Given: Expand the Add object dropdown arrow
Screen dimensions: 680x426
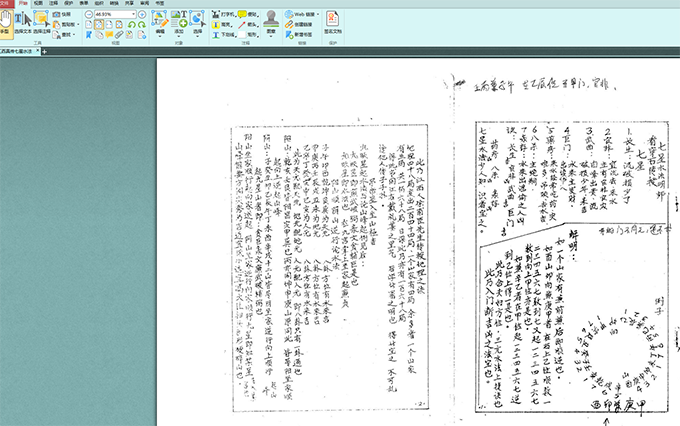Looking at the screenshot, I should (179, 36).
